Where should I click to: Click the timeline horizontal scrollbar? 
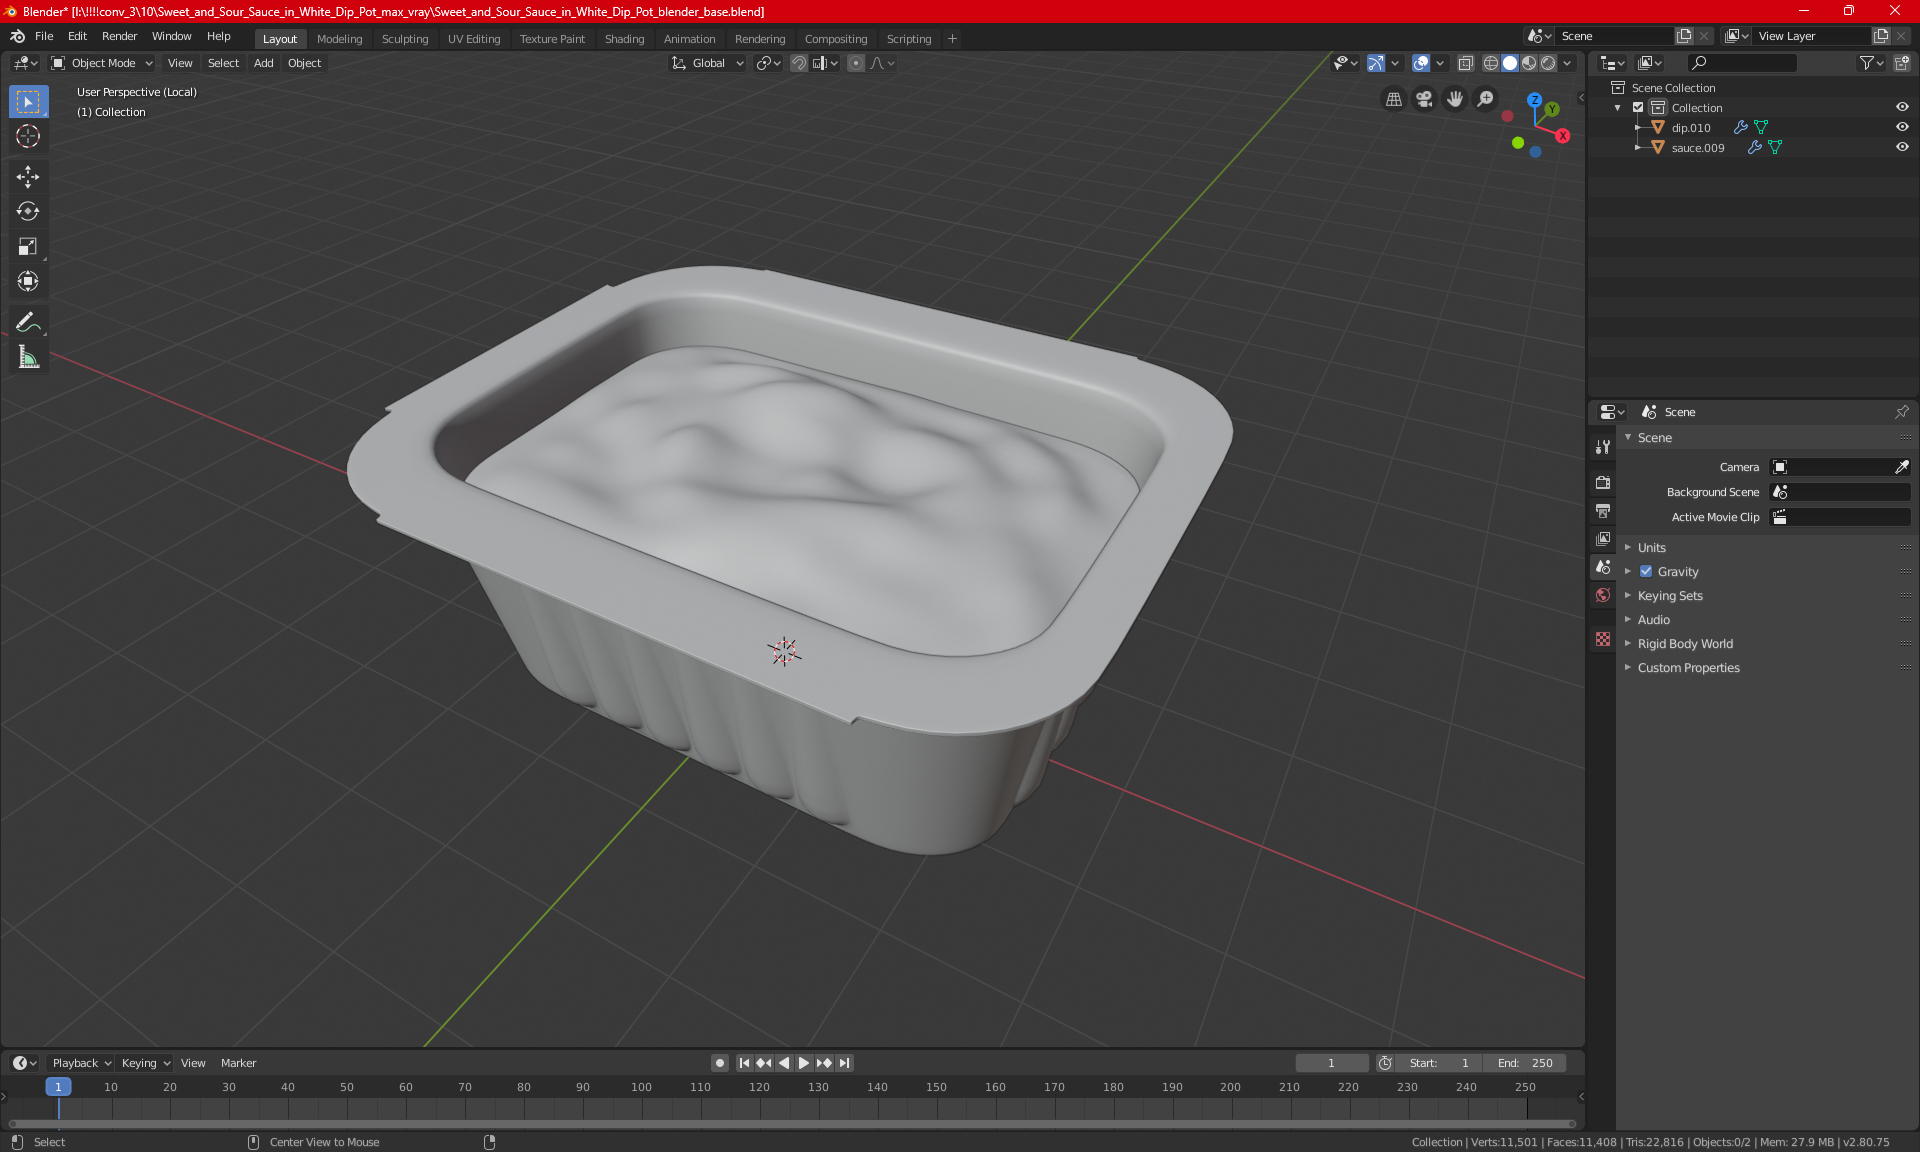(x=792, y=1124)
